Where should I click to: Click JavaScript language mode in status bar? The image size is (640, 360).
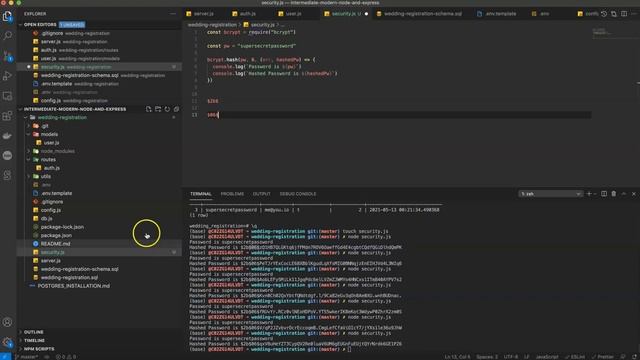click(x=547, y=357)
